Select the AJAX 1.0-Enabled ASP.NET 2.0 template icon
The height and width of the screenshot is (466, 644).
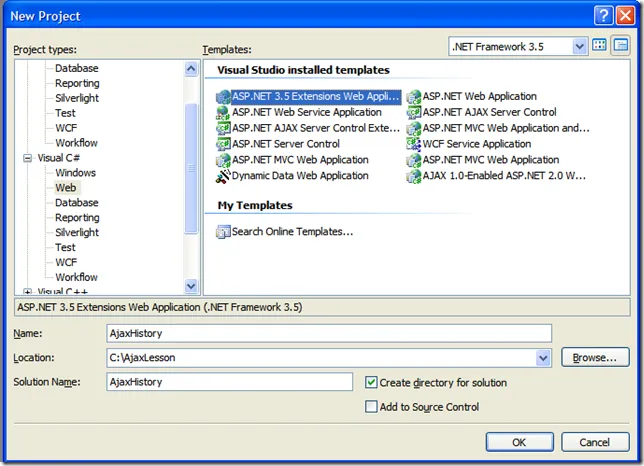tap(414, 176)
